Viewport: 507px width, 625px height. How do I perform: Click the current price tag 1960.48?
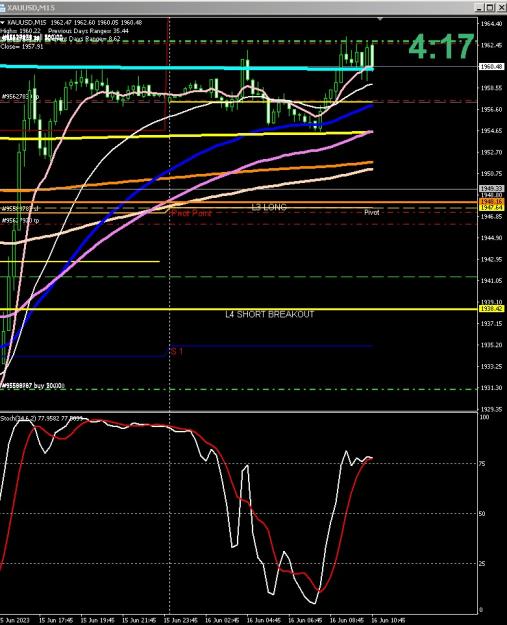click(x=491, y=67)
